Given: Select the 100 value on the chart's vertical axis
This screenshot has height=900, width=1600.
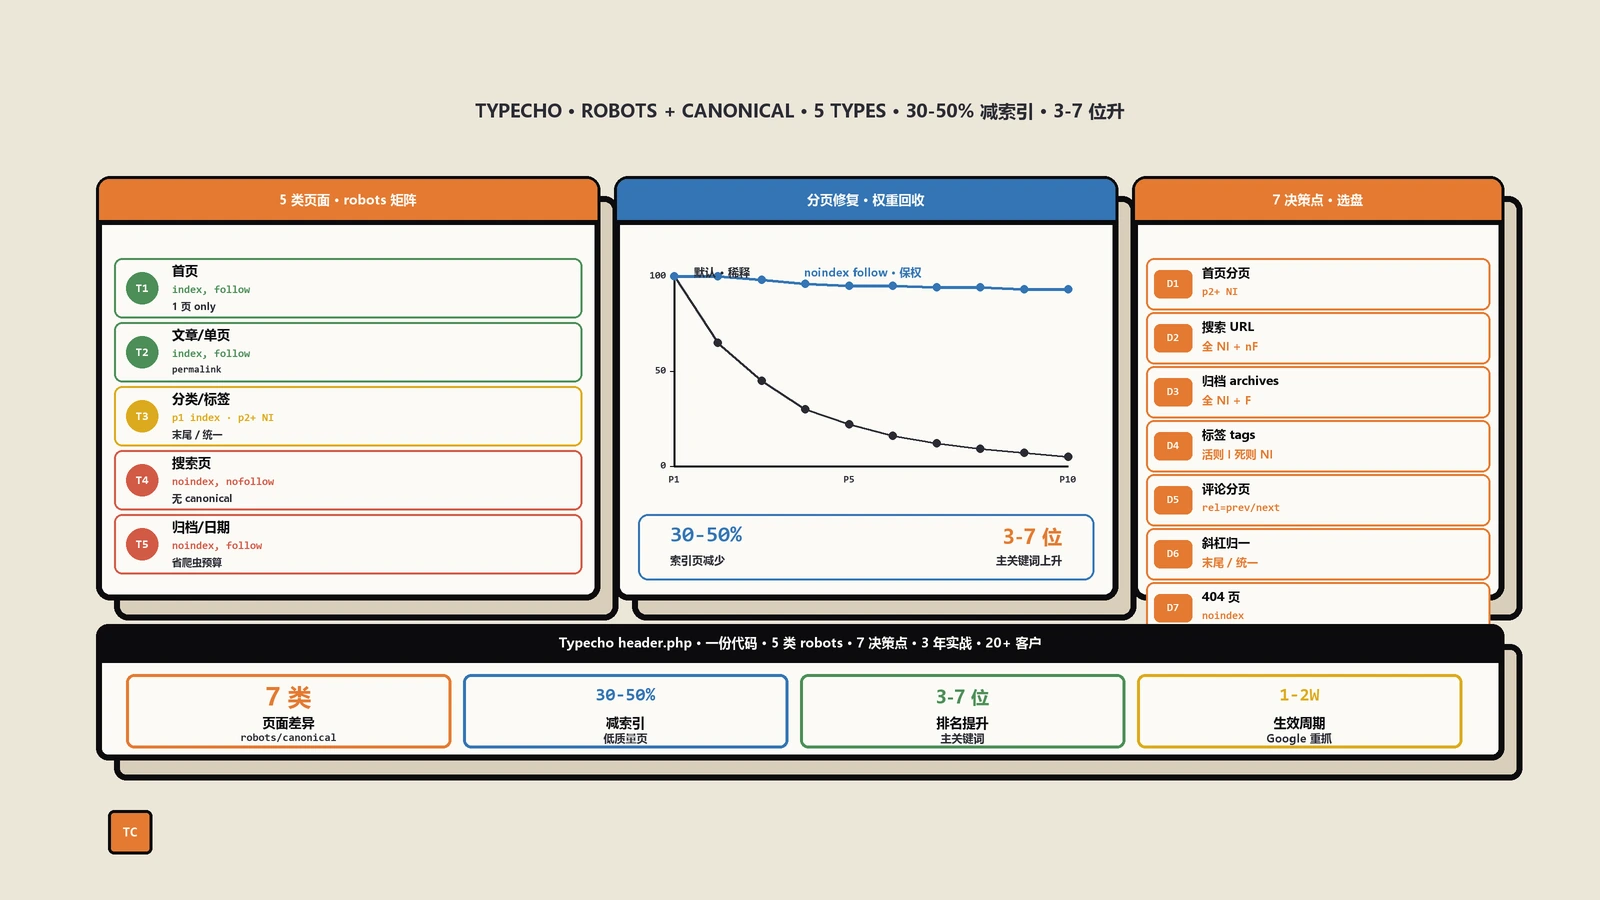Looking at the screenshot, I should point(657,276).
